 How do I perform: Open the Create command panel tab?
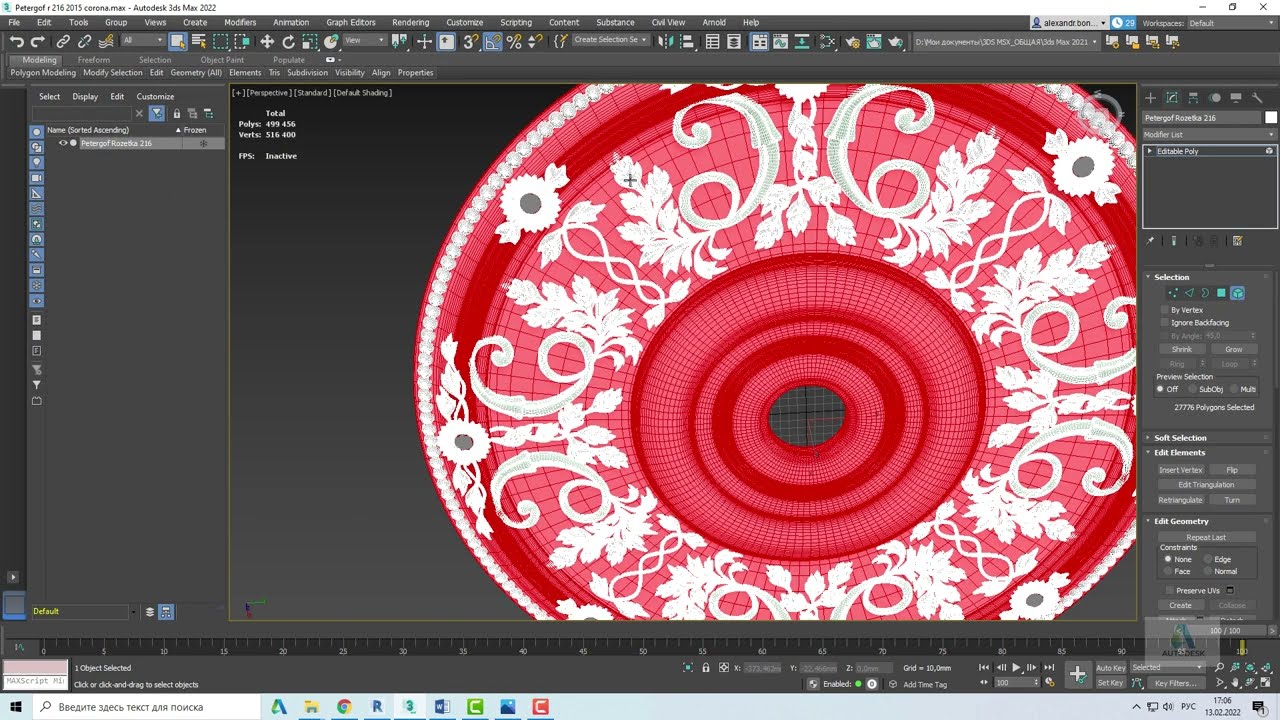[1150, 97]
